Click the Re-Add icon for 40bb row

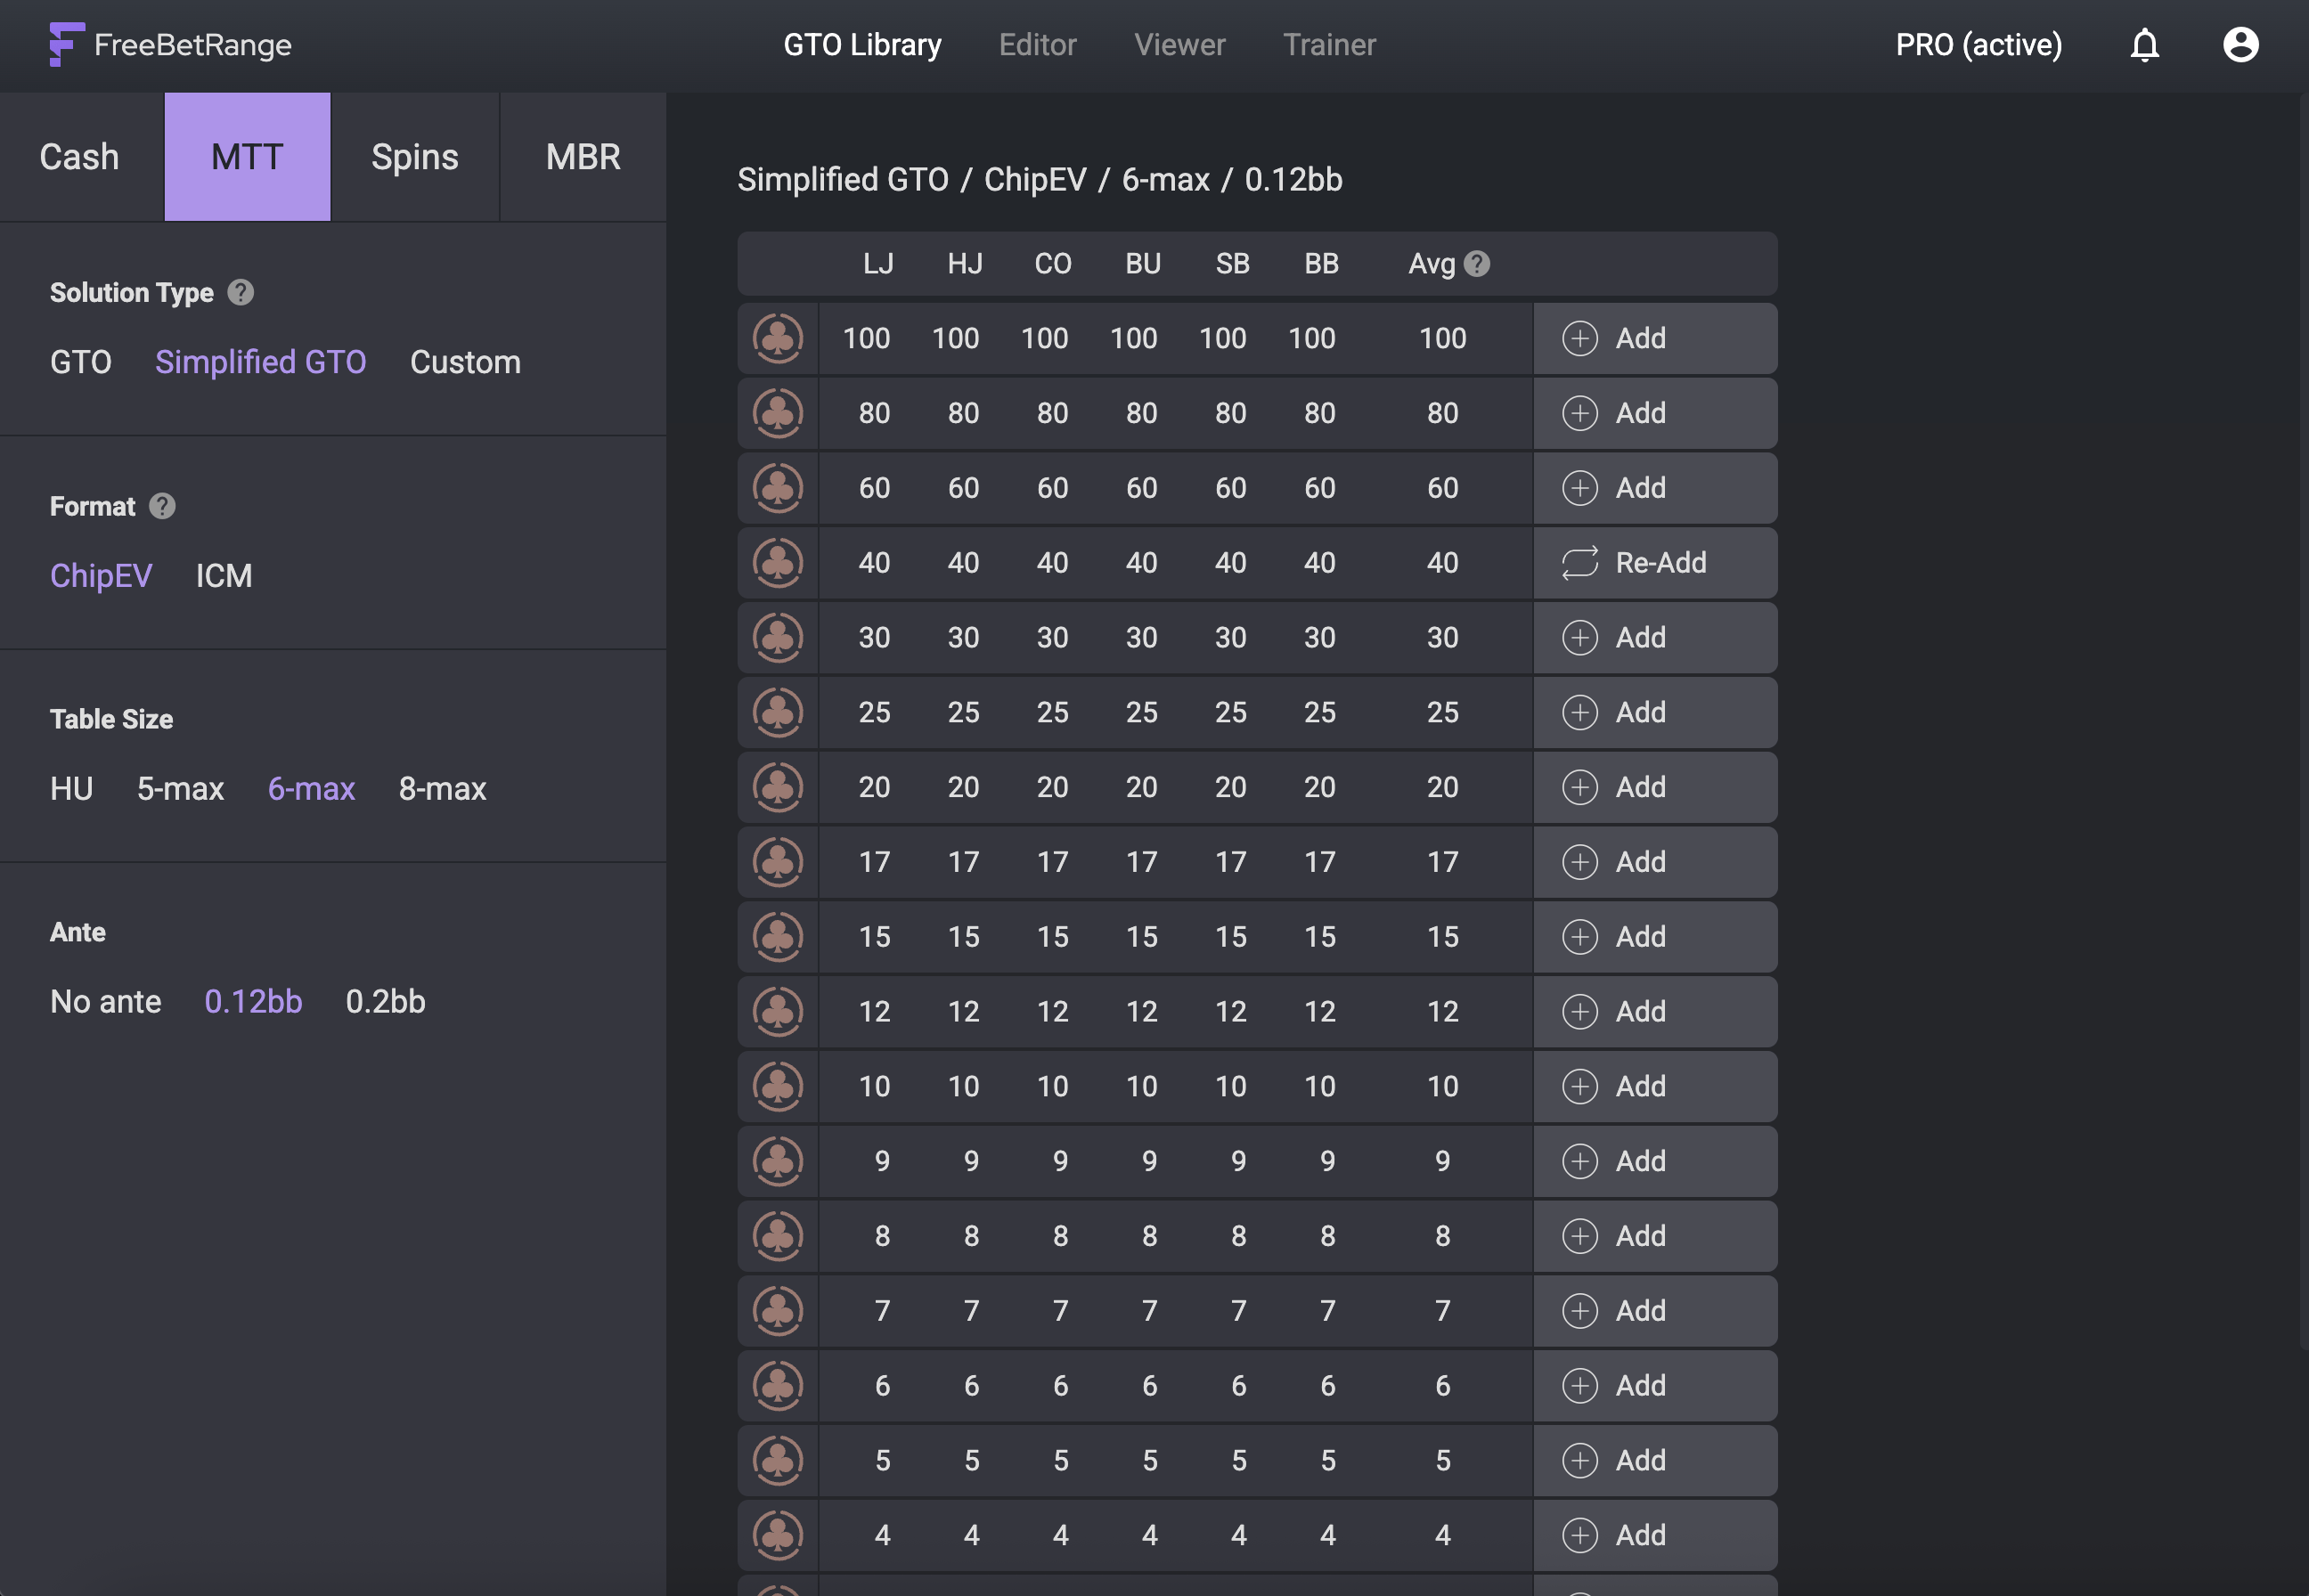click(1580, 563)
